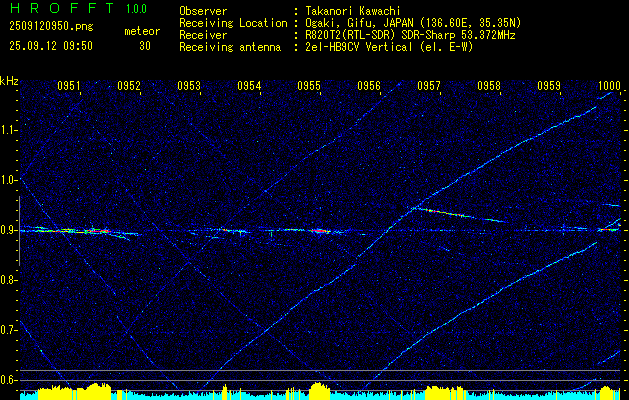Click the 0956 time marker
The image size is (629, 400).
369,85
